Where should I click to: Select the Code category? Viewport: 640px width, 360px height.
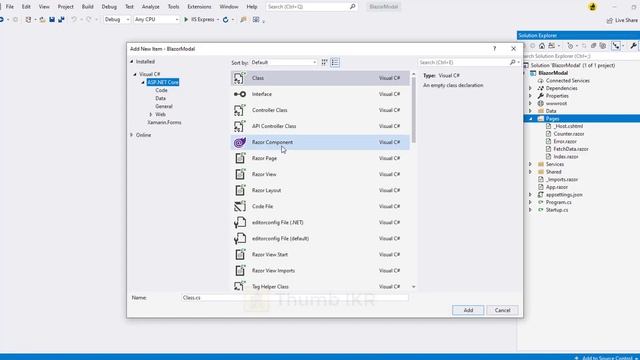(161, 91)
